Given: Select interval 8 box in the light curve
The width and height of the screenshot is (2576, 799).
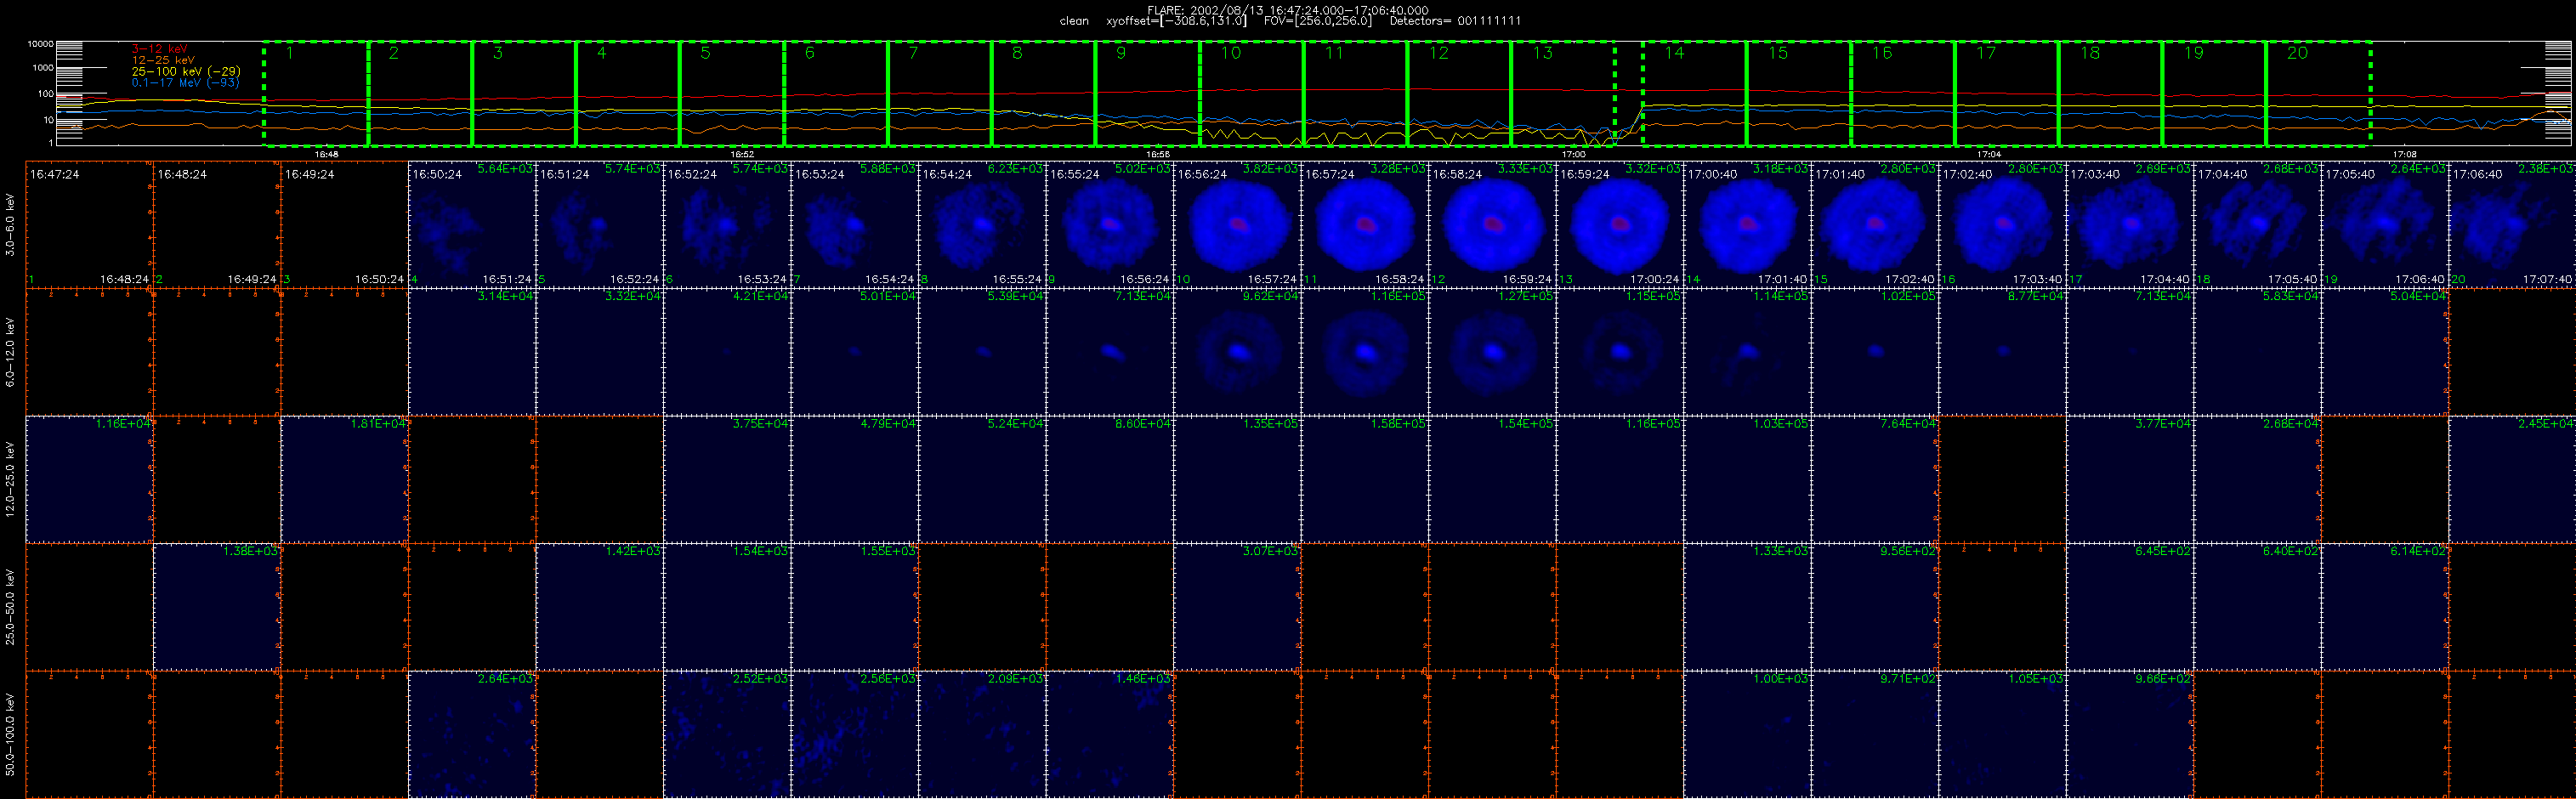Looking at the screenshot, I should (1044, 94).
